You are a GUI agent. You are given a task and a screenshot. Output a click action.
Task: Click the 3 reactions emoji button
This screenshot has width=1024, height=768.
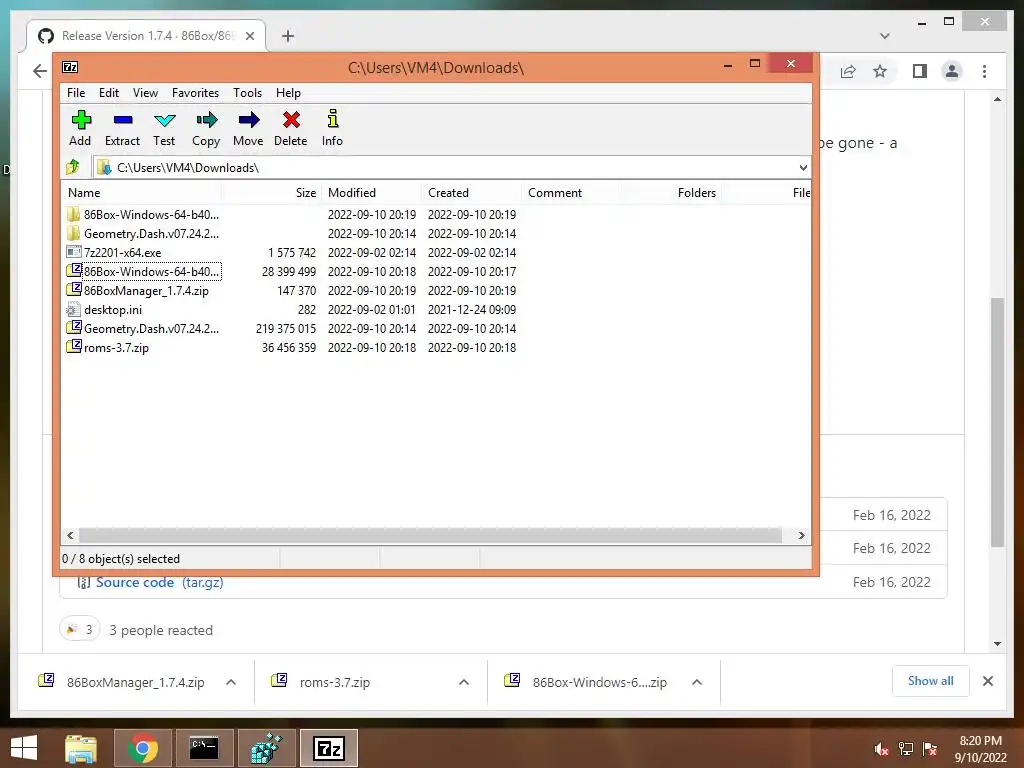pyautogui.click(x=80, y=630)
